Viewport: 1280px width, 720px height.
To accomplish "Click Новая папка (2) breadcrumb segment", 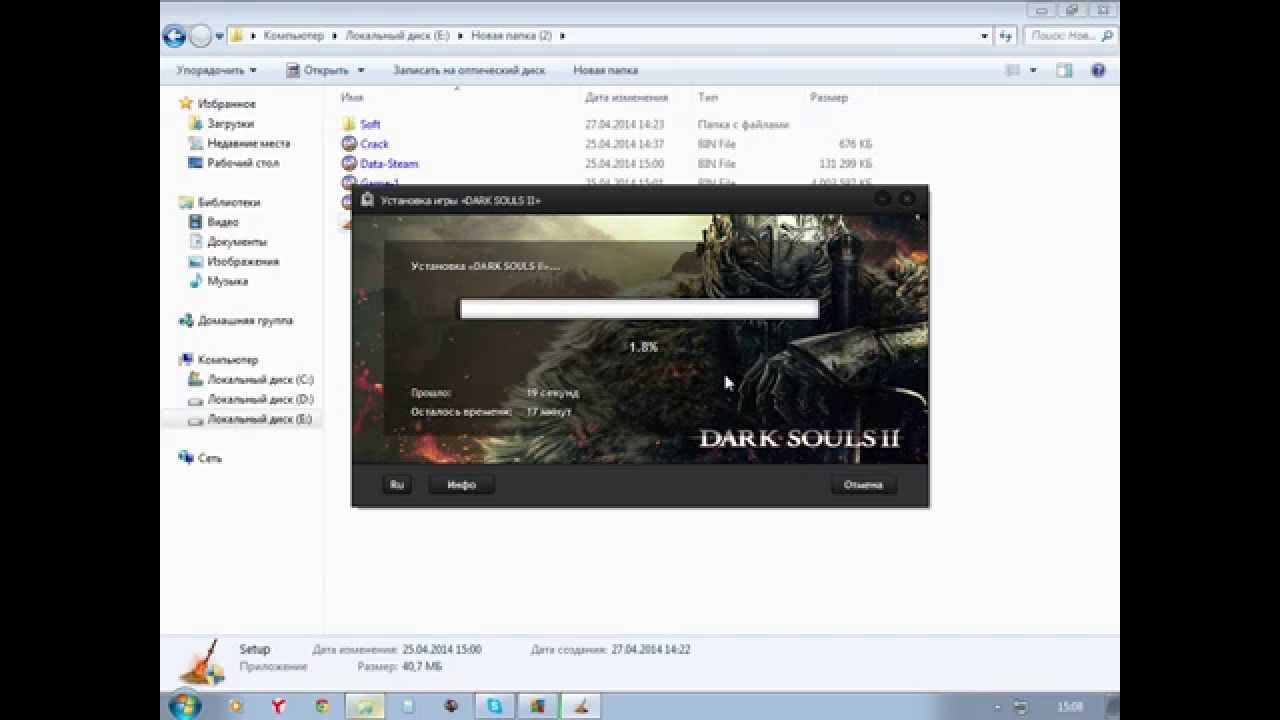I will point(511,36).
